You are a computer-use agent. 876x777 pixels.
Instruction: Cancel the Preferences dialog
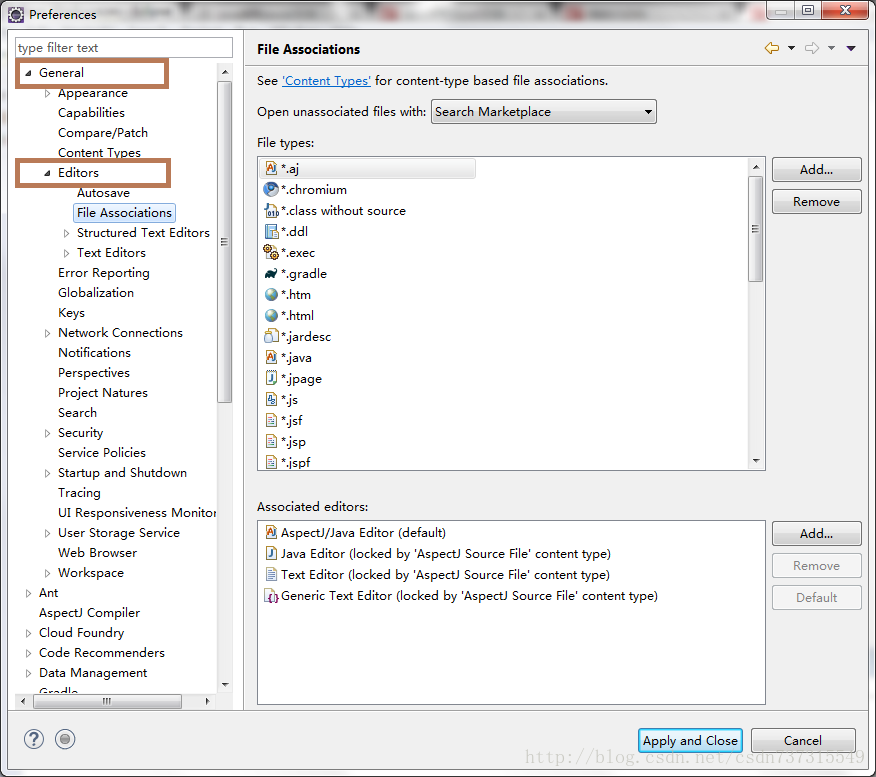[x=803, y=741]
